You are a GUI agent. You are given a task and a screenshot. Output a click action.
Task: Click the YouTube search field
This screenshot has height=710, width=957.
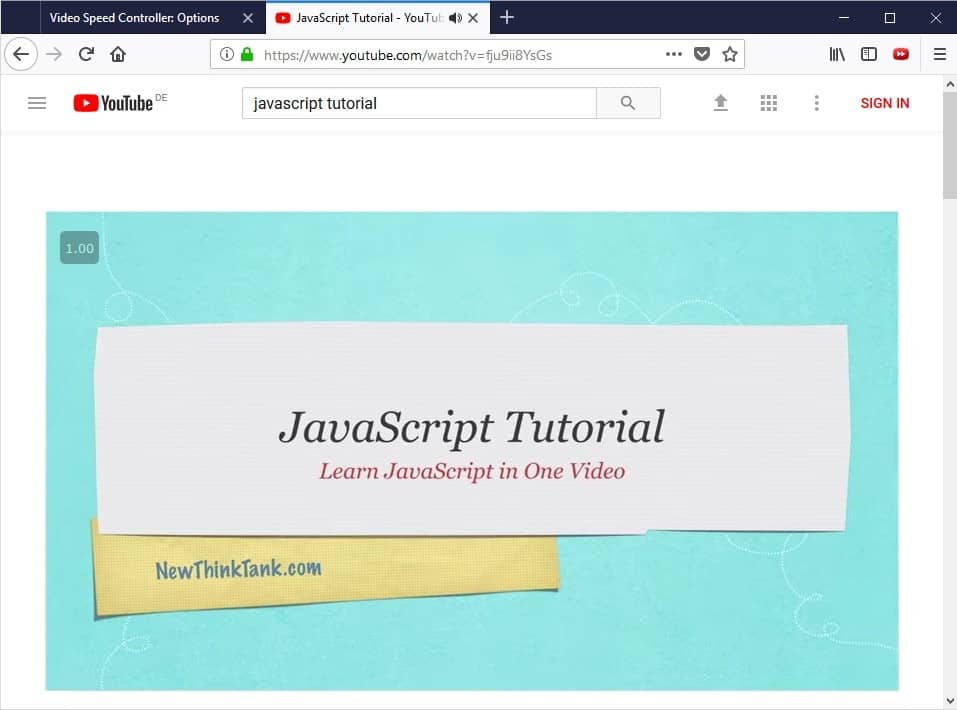point(419,103)
